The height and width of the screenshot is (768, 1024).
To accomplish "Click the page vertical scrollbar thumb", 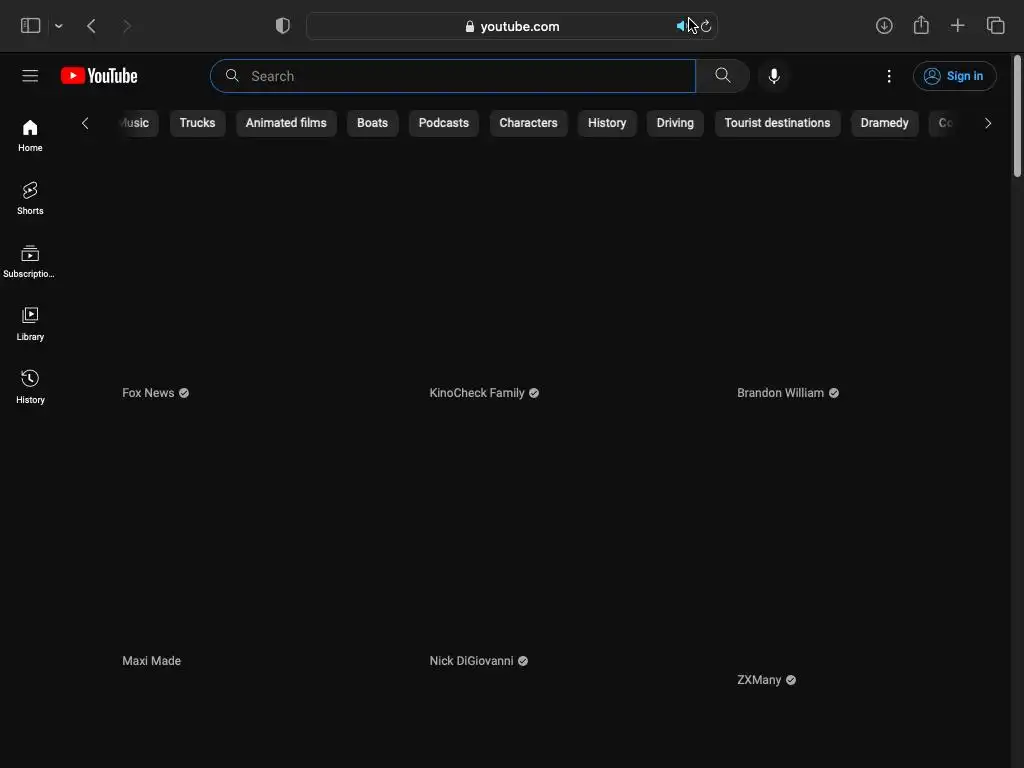I will click(1017, 116).
